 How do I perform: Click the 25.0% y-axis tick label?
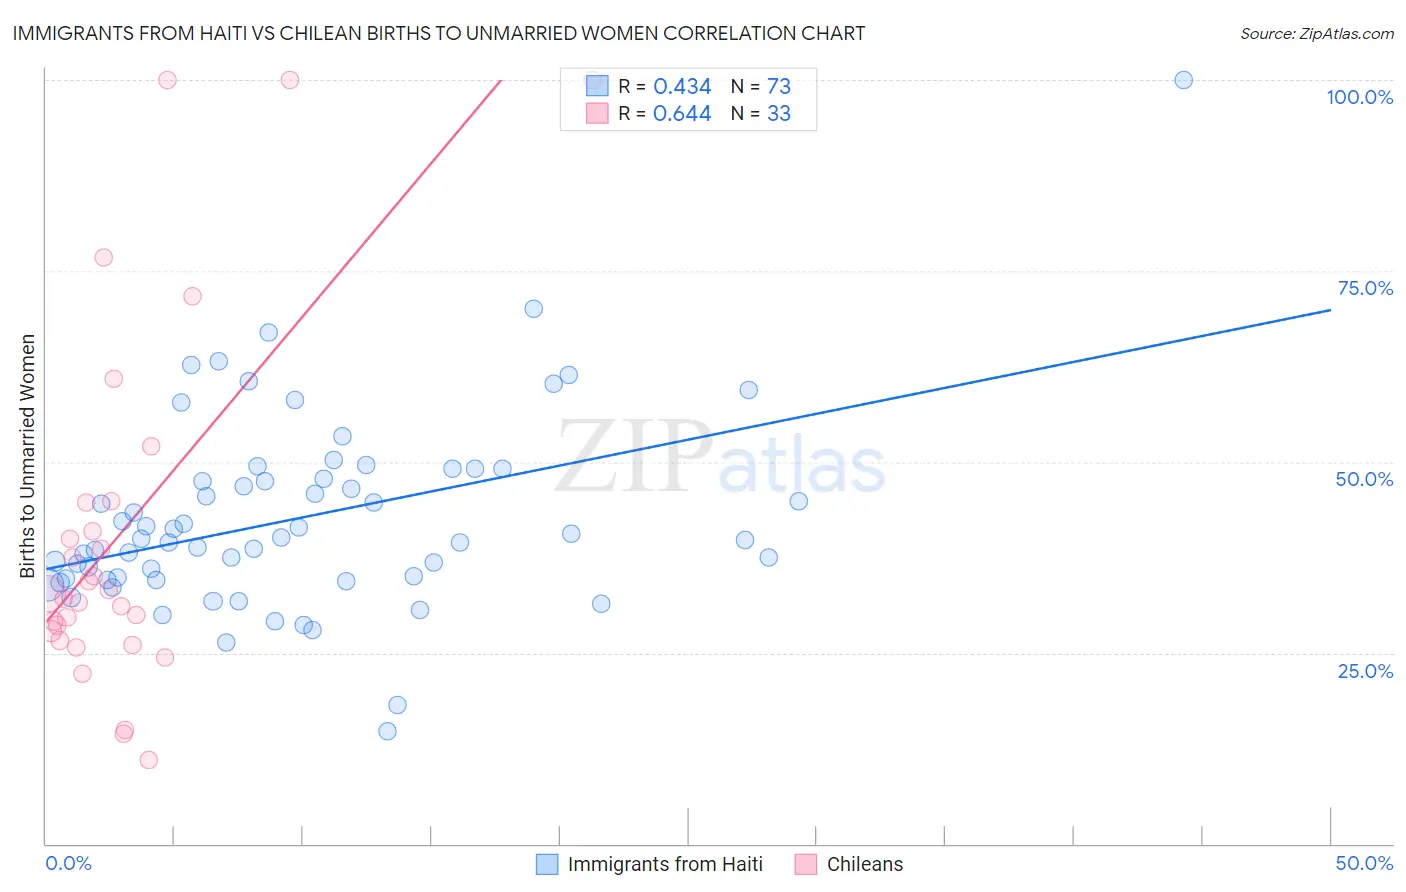[x=1365, y=671]
